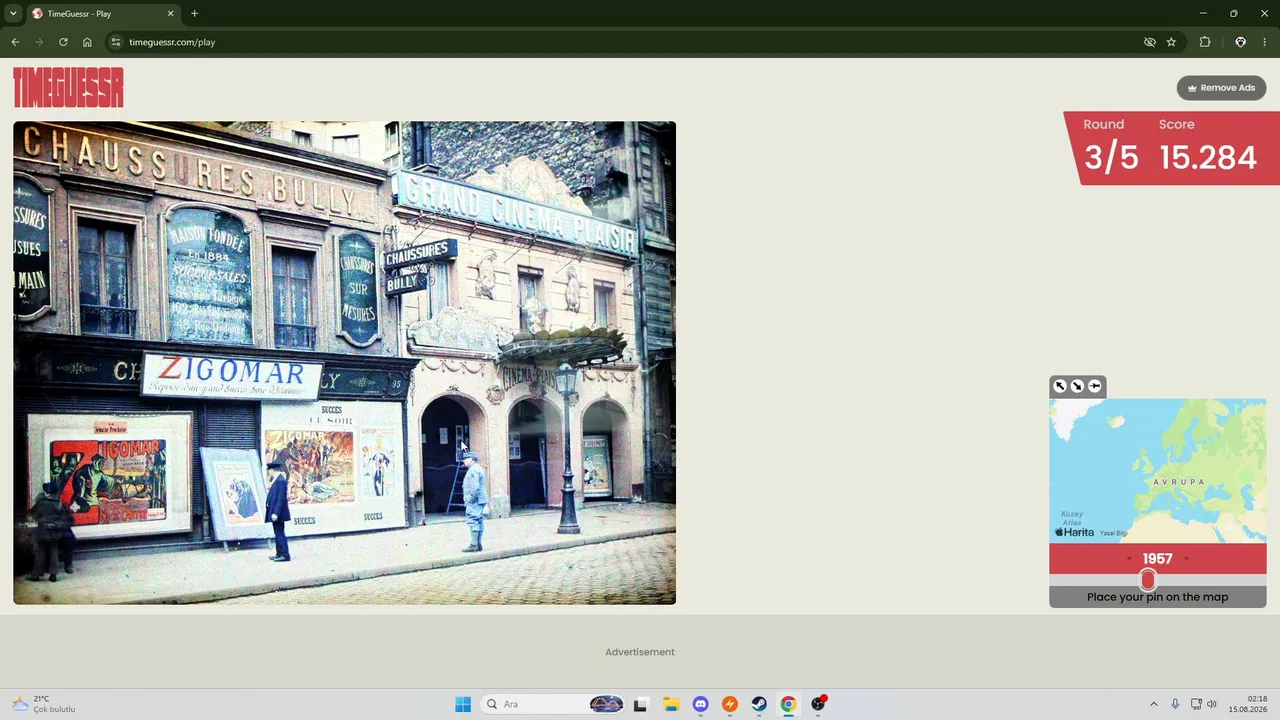This screenshot has height=720, width=1280.
Task: Open the orange lightning app in the taskbar
Action: pyautogui.click(x=730, y=704)
